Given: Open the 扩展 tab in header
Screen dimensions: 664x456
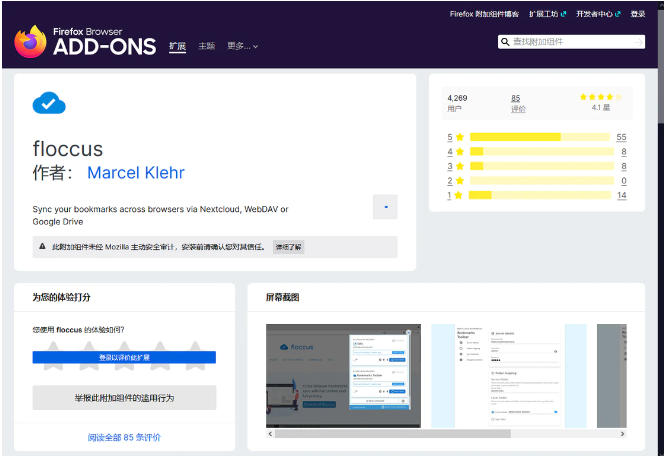Looking at the screenshot, I should click(x=177, y=46).
